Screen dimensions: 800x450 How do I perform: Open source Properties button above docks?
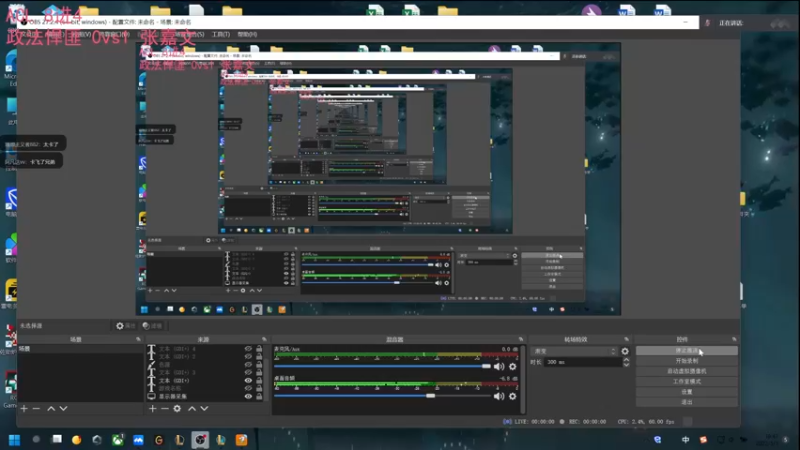pos(126,326)
